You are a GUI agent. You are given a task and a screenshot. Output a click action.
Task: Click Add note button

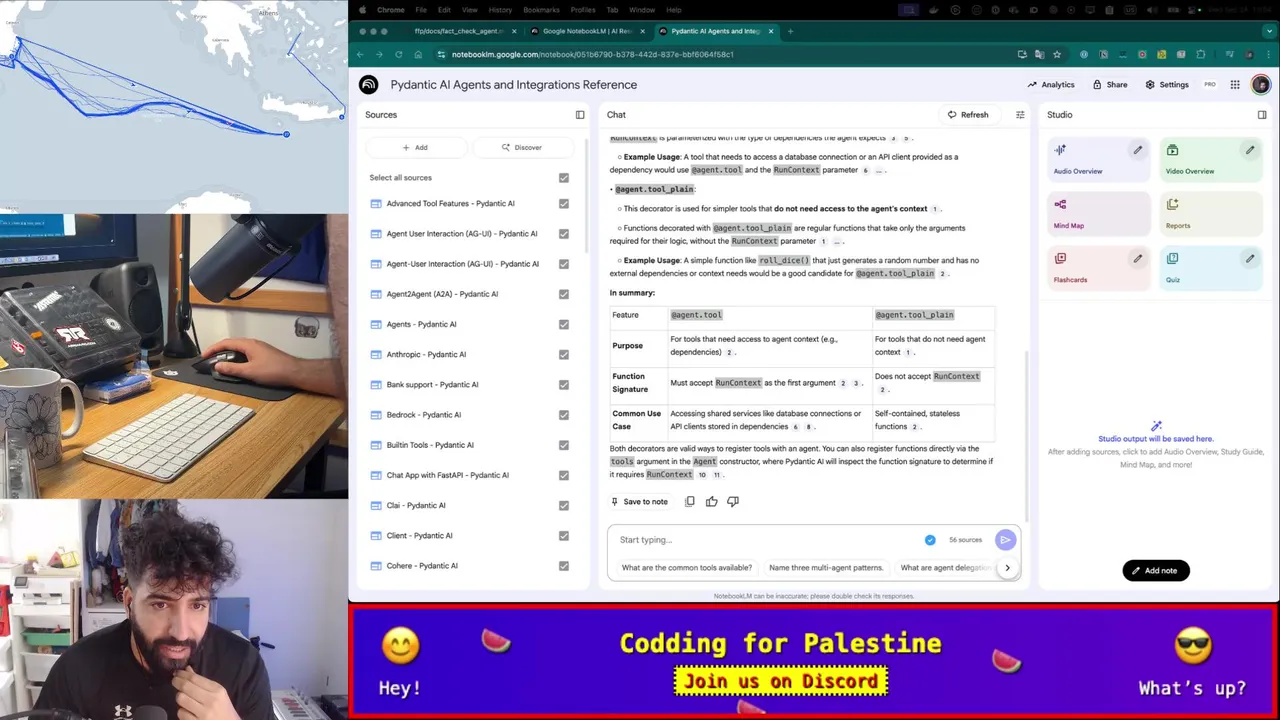(1155, 571)
